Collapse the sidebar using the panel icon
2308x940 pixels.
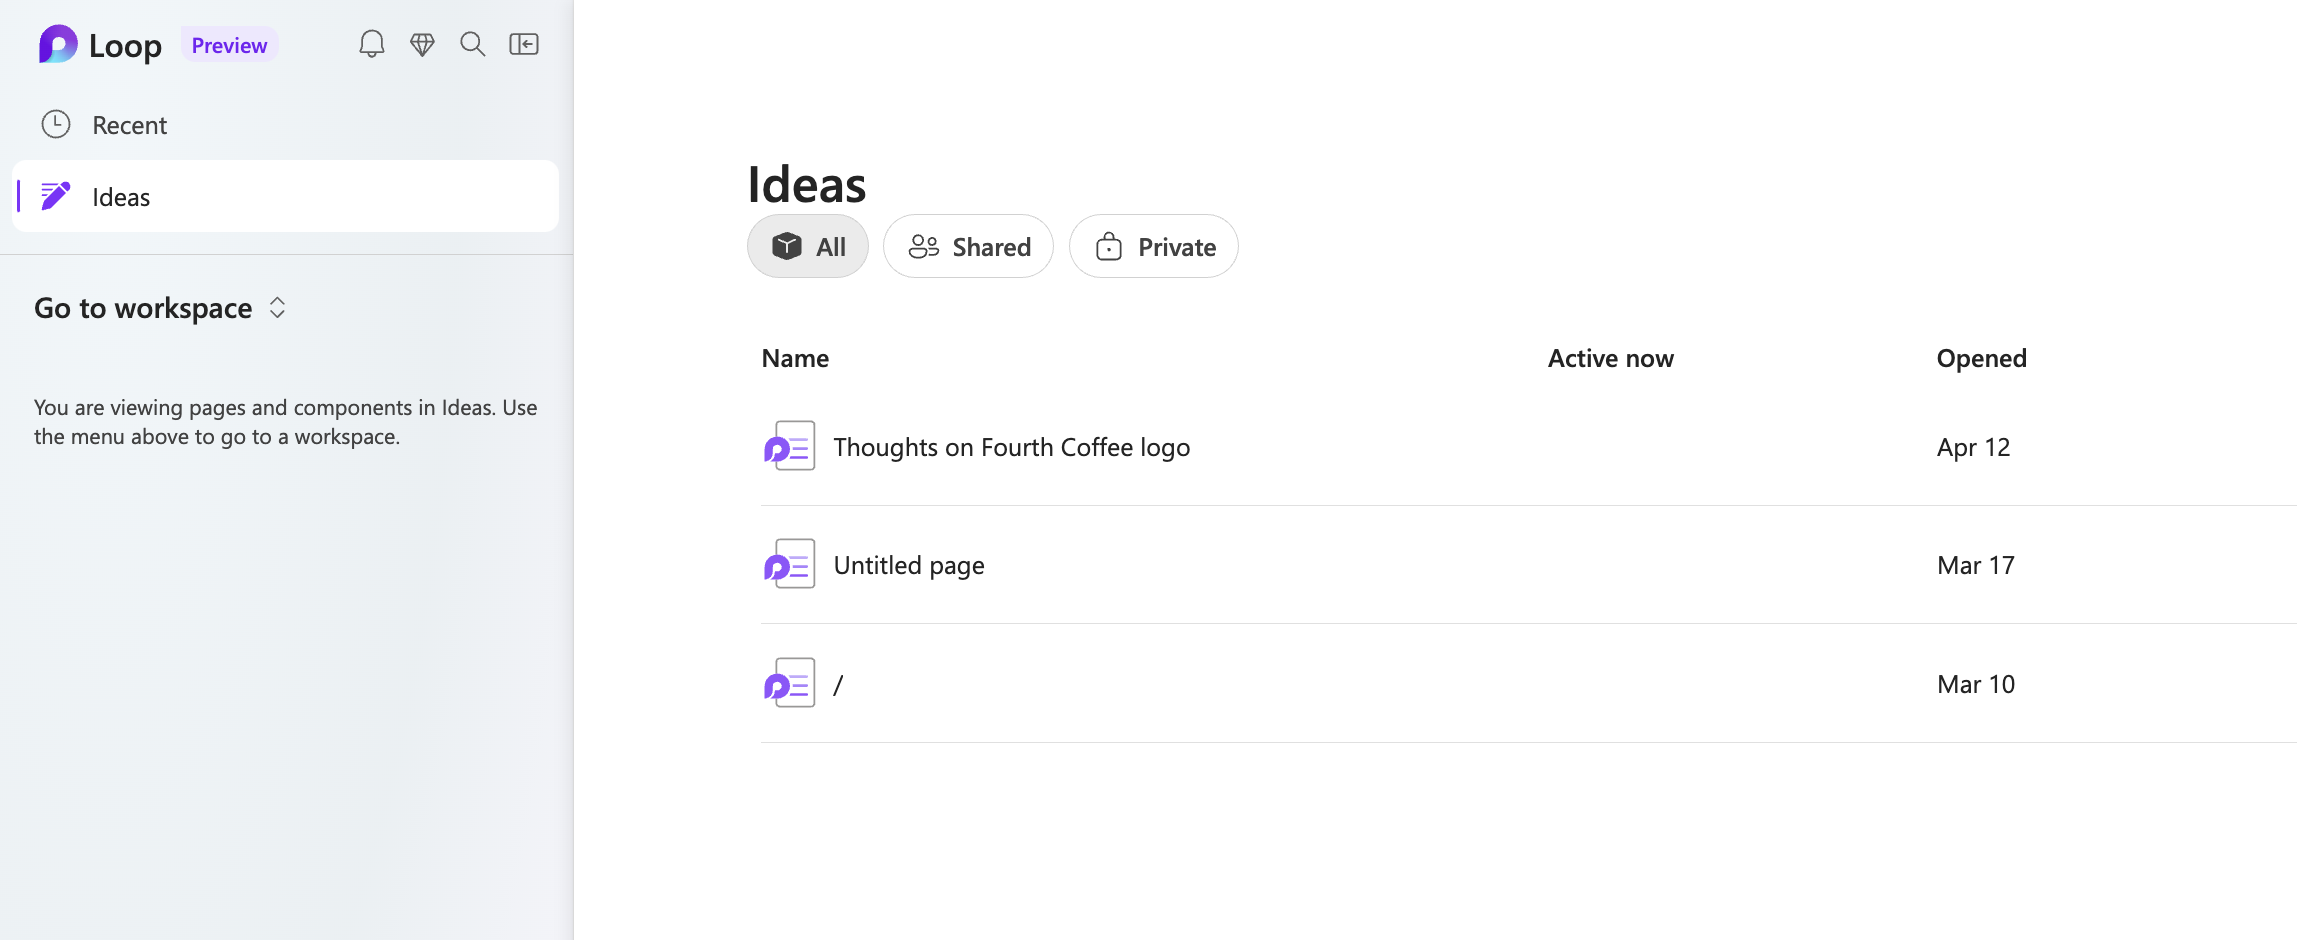[x=524, y=44]
